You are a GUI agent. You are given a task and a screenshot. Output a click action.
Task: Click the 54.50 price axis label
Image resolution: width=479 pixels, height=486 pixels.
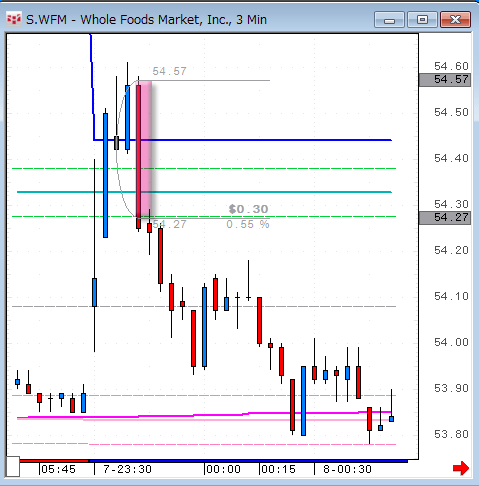click(451, 112)
